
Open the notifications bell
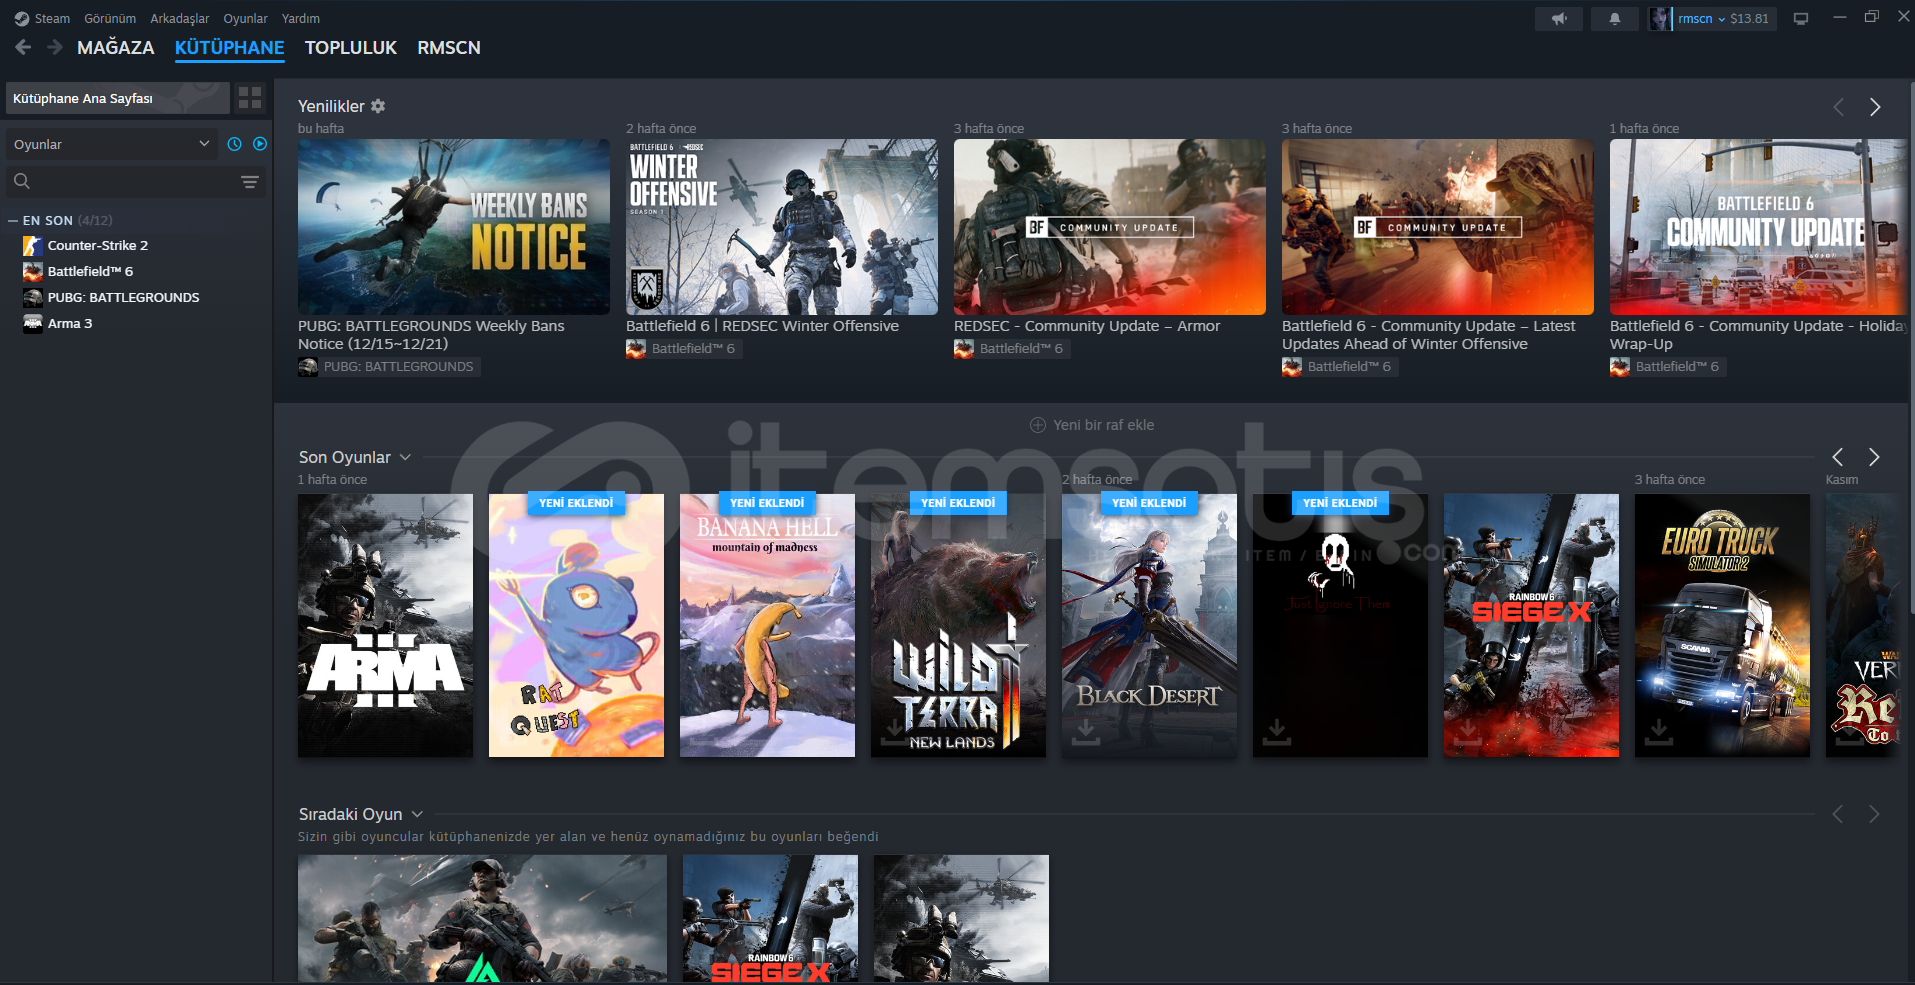1614,19
